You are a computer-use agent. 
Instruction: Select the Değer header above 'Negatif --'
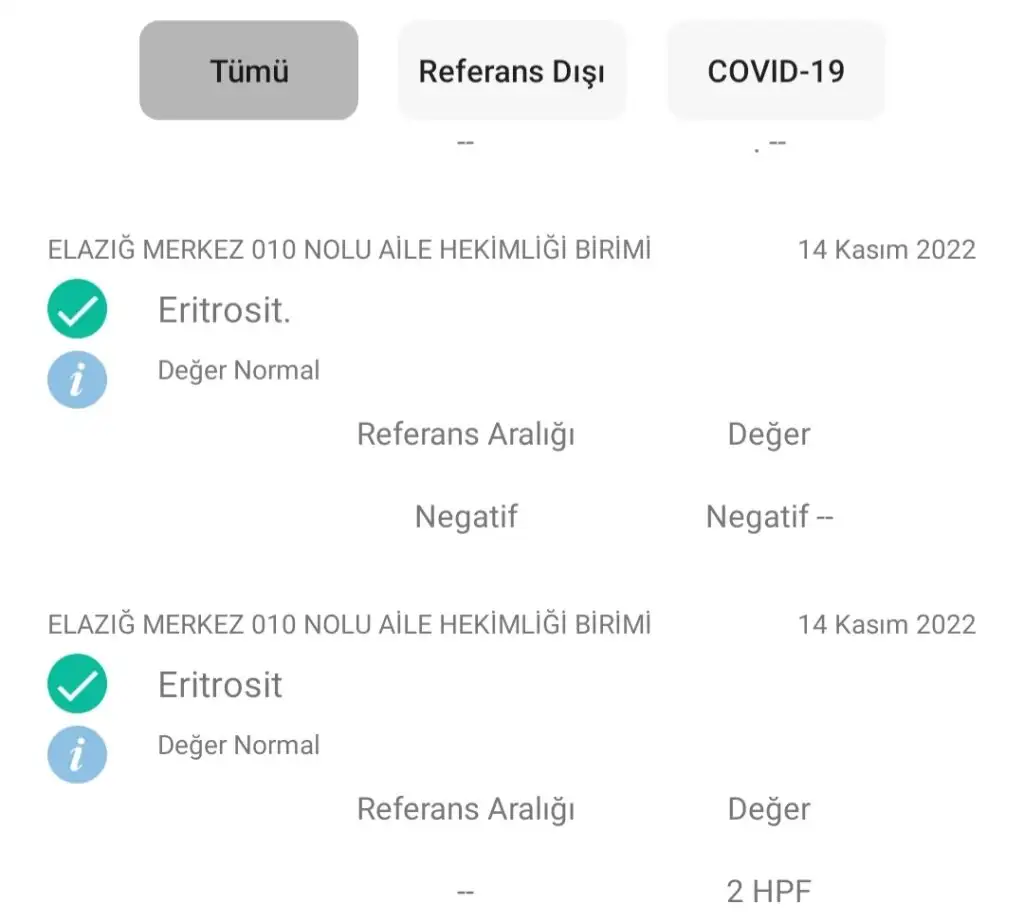pos(769,435)
